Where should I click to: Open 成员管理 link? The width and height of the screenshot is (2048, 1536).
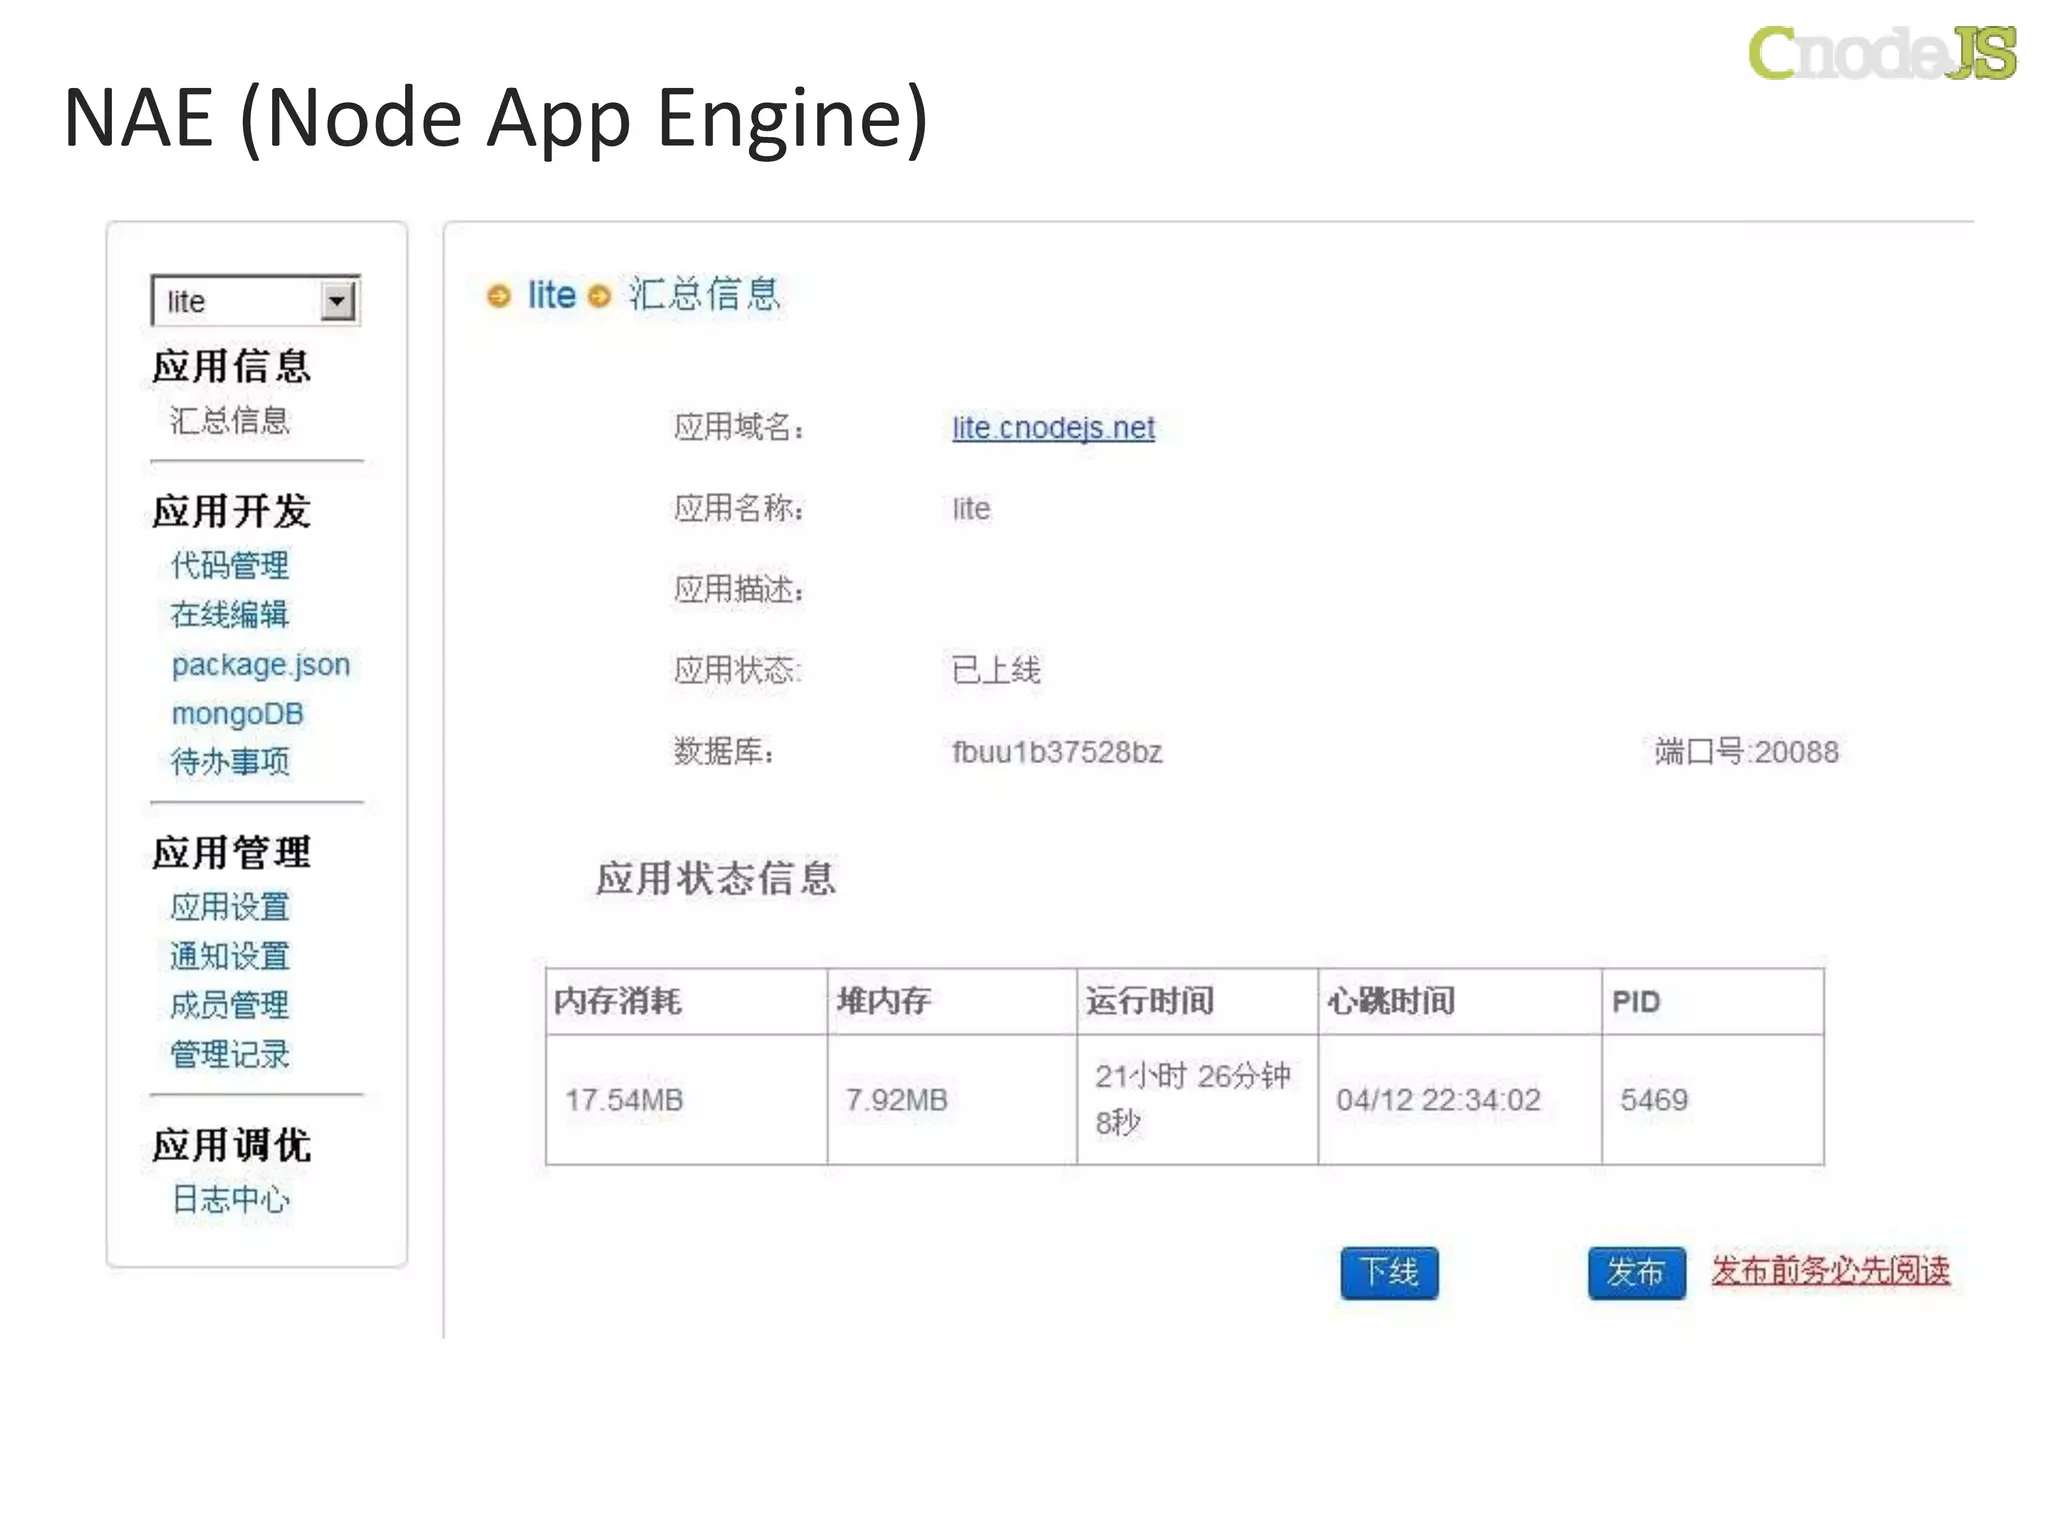(x=229, y=1005)
